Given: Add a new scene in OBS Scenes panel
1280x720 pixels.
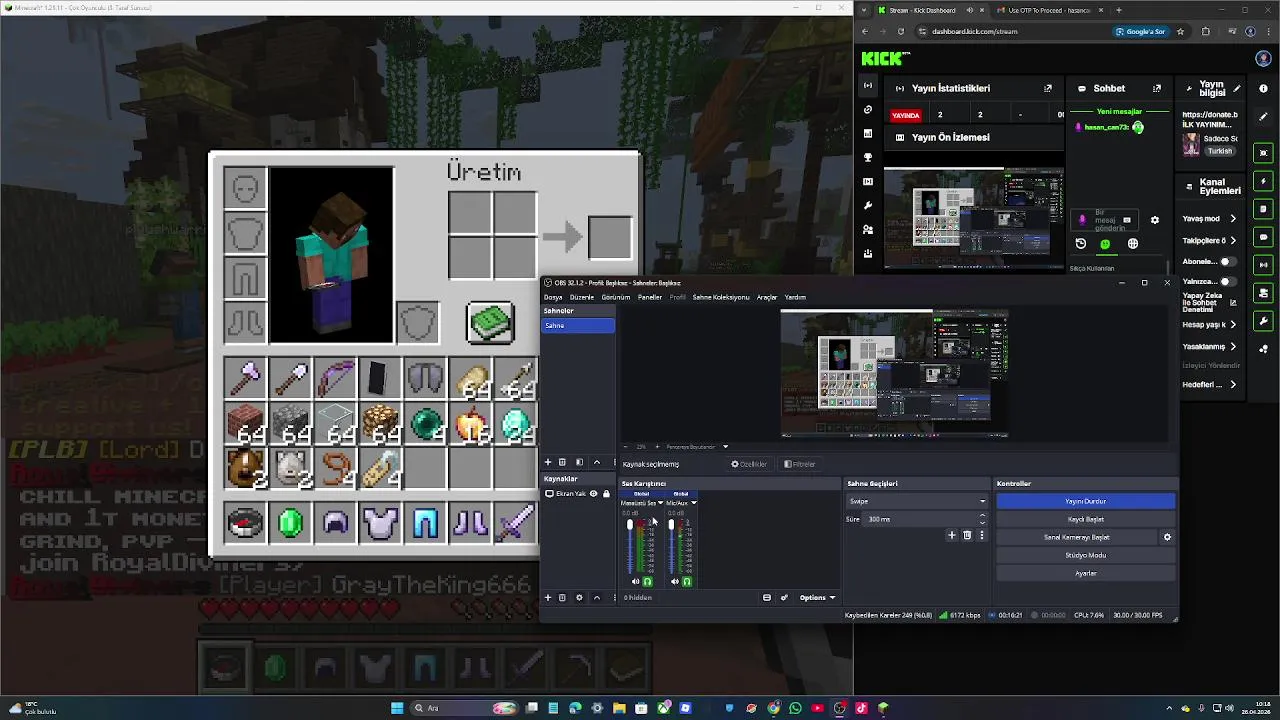Looking at the screenshot, I should [547, 462].
